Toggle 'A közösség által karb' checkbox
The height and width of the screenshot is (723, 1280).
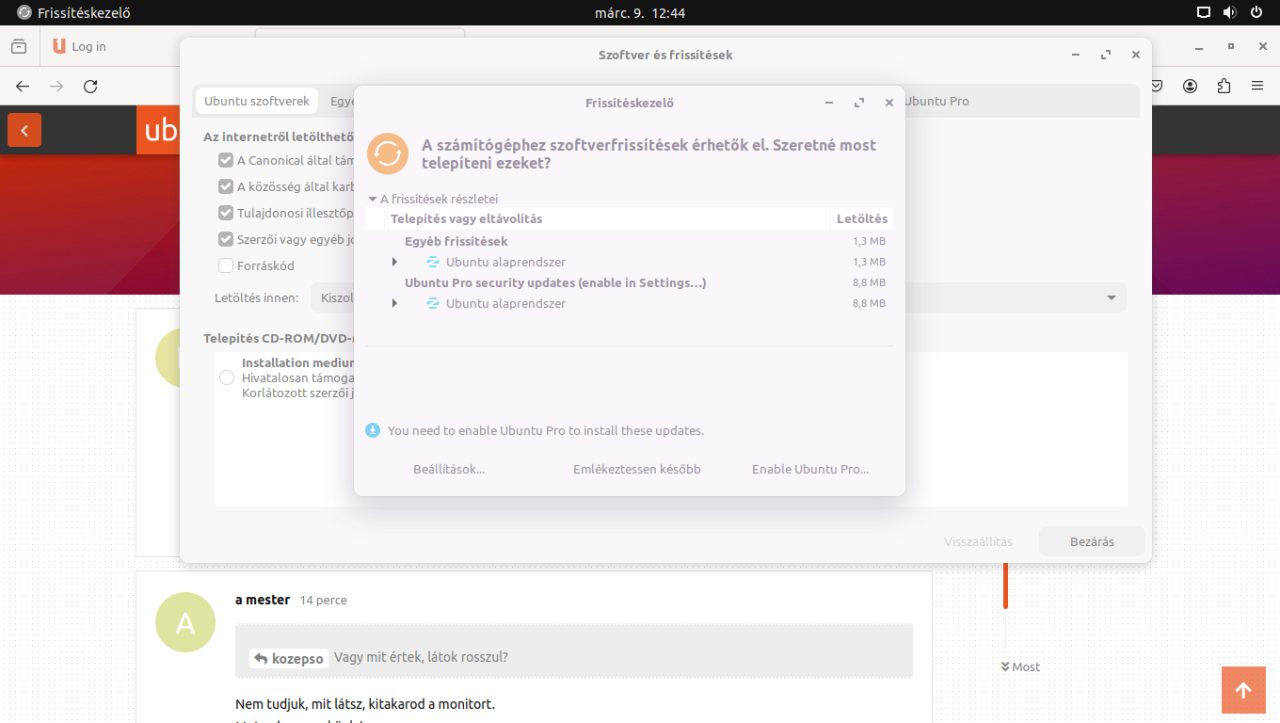pos(226,186)
